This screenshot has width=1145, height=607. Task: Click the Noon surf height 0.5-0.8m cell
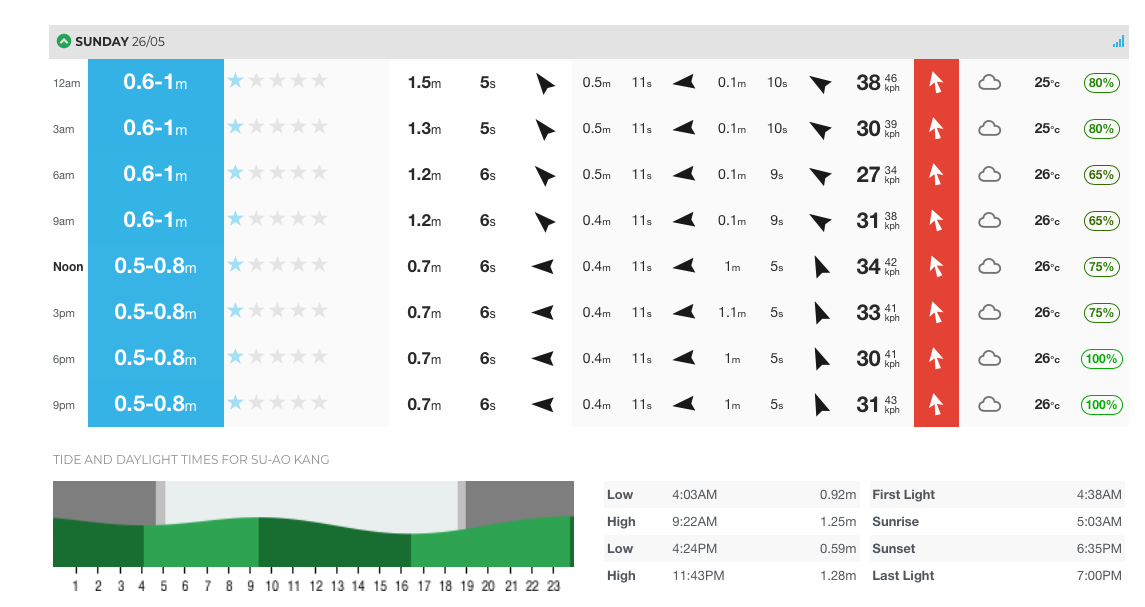click(156, 267)
